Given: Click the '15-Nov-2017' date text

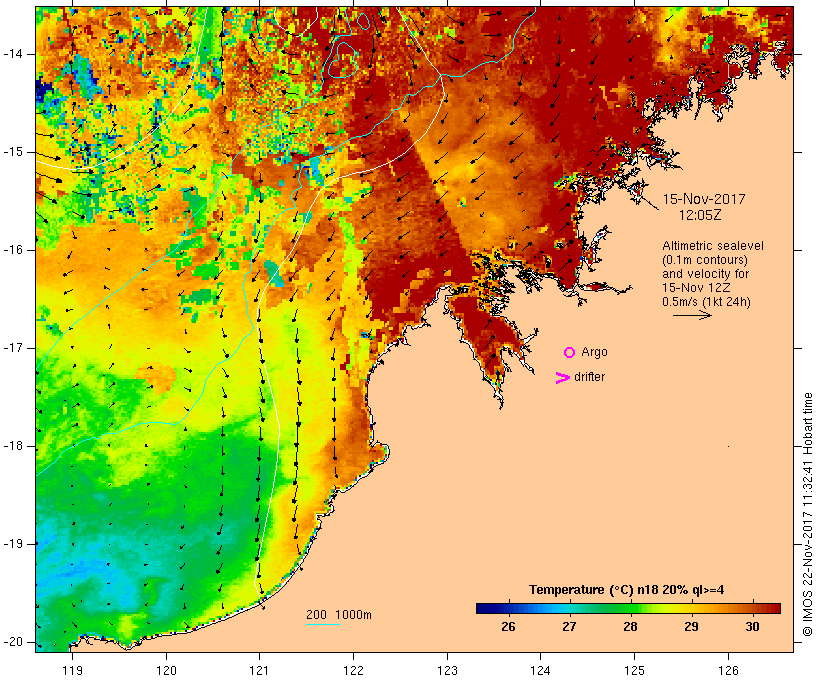Looking at the screenshot, I should tap(704, 199).
